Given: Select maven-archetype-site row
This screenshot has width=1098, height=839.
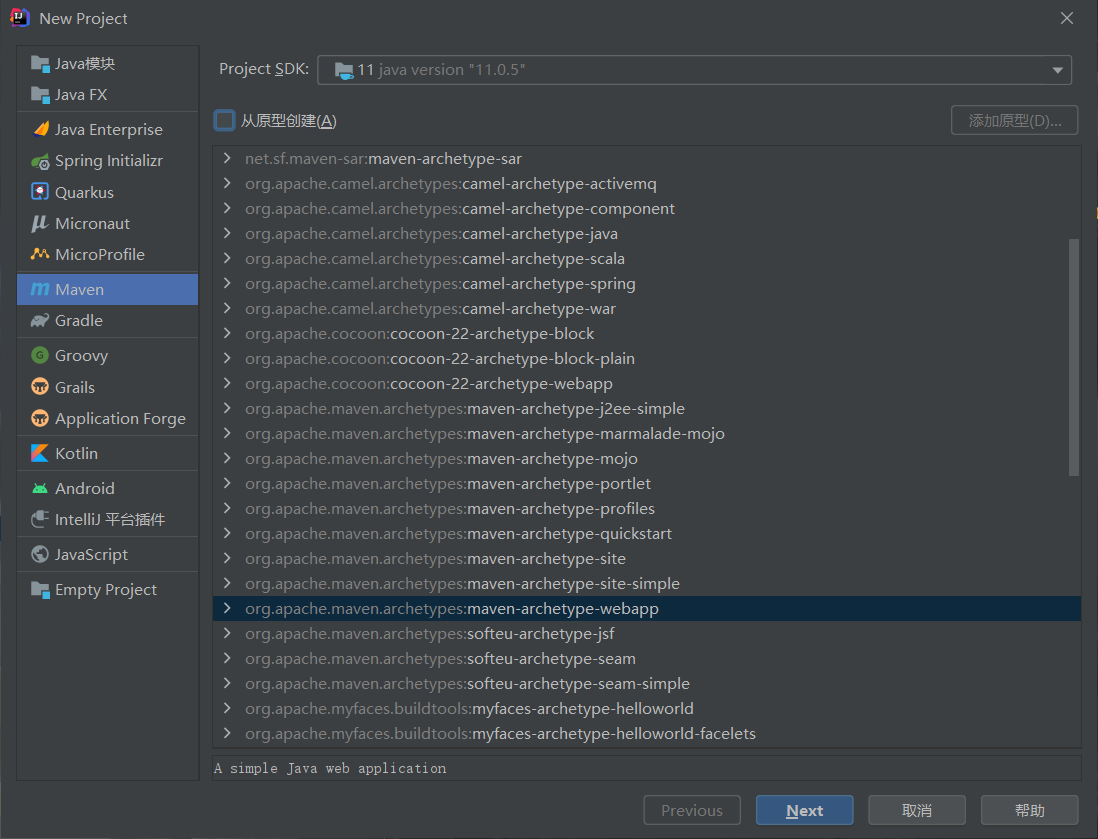Looking at the screenshot, I should 646,558.
